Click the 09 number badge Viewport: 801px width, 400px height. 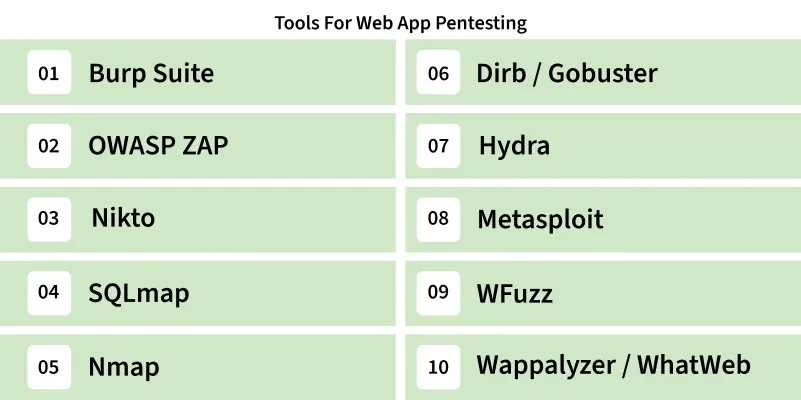tap(438, 292)
